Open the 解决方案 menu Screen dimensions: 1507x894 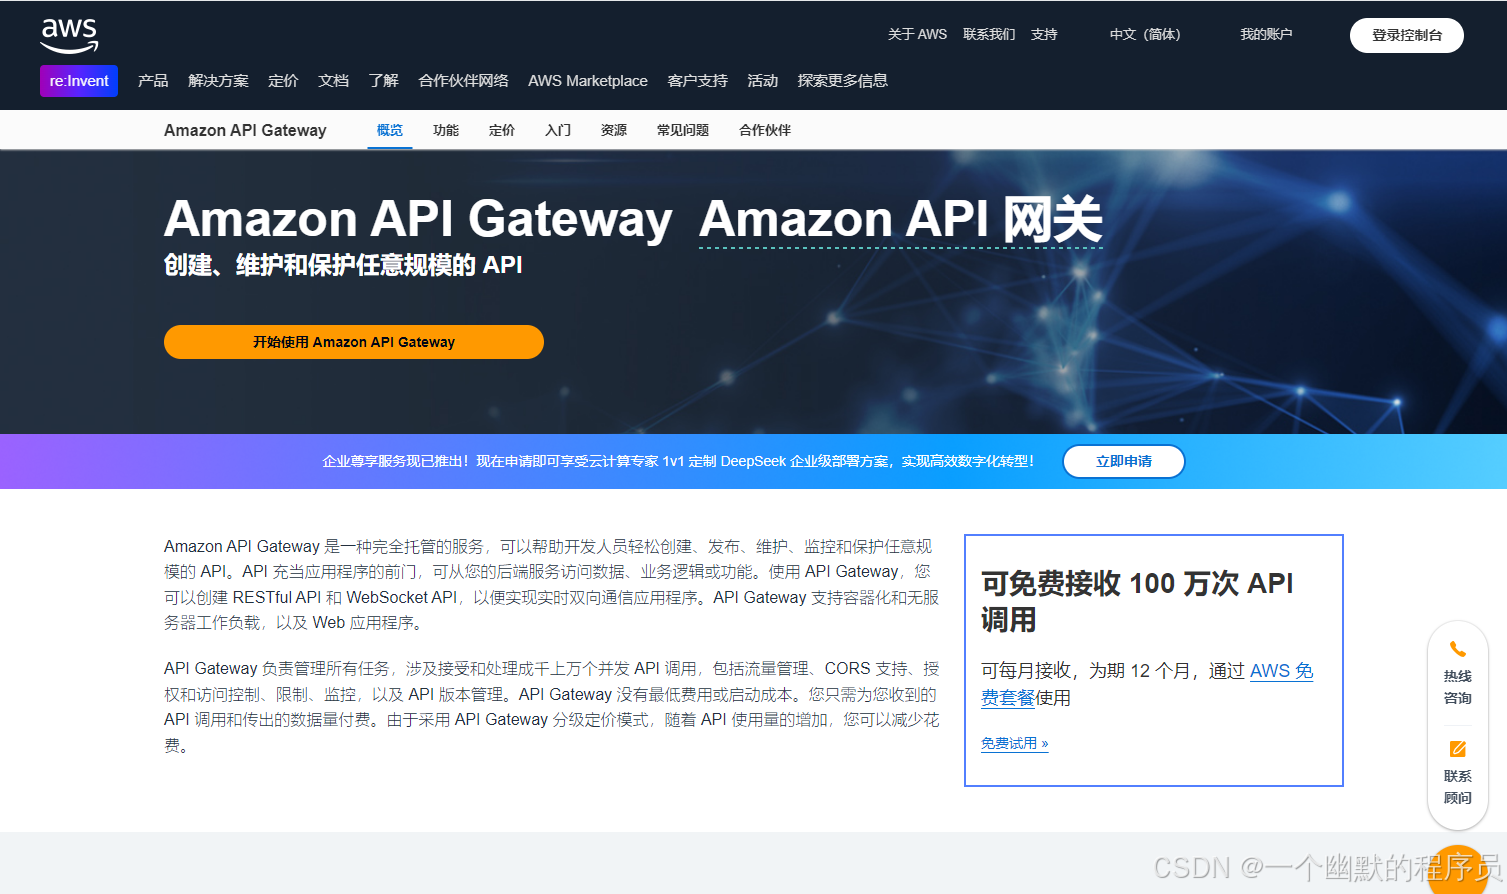pos(218,81)
